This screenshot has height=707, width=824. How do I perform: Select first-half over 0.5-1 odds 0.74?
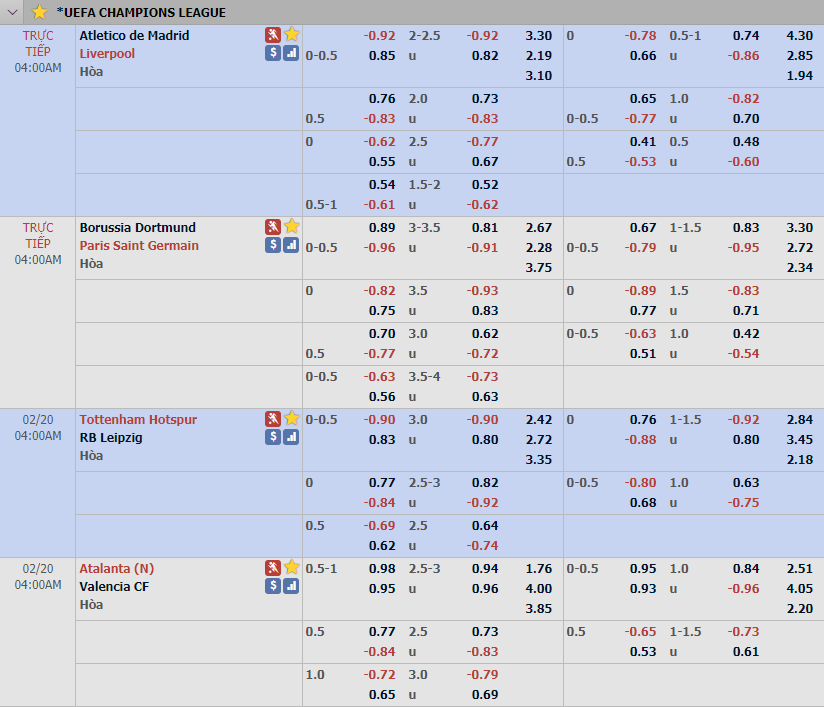(x=746, y=36)
